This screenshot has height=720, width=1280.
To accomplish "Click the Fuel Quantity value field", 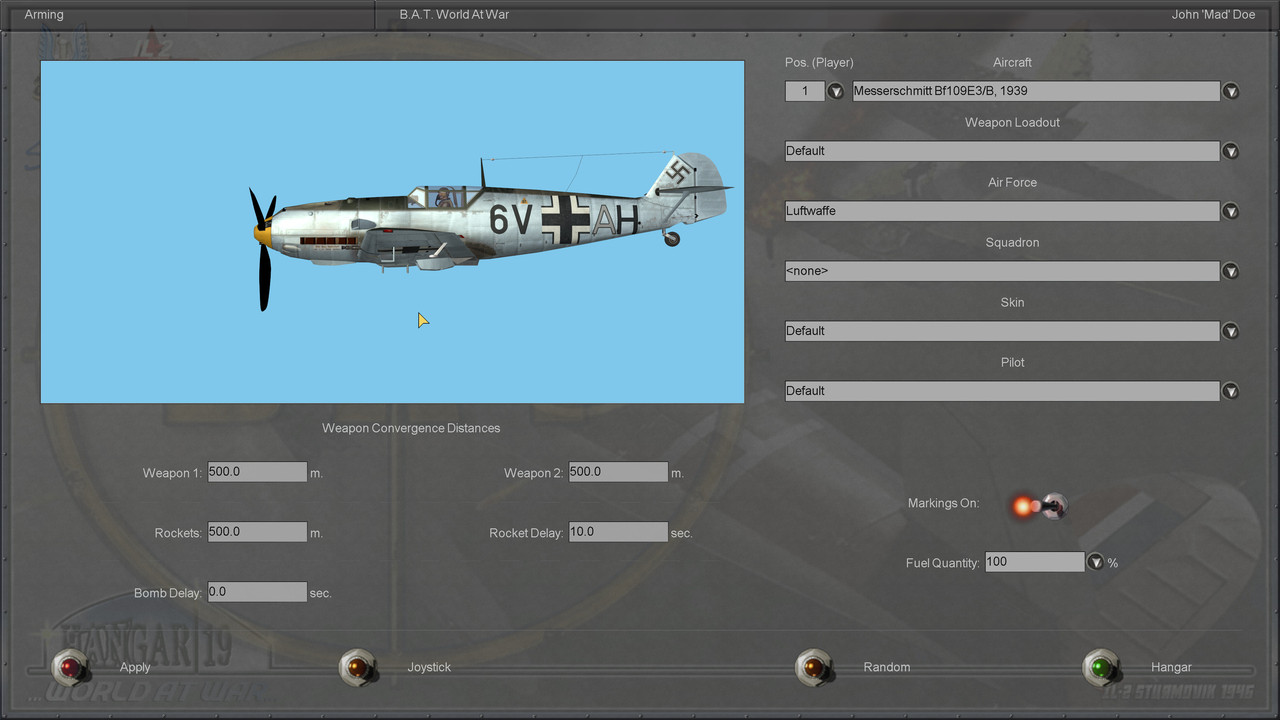I will (x=1035, y=562).
